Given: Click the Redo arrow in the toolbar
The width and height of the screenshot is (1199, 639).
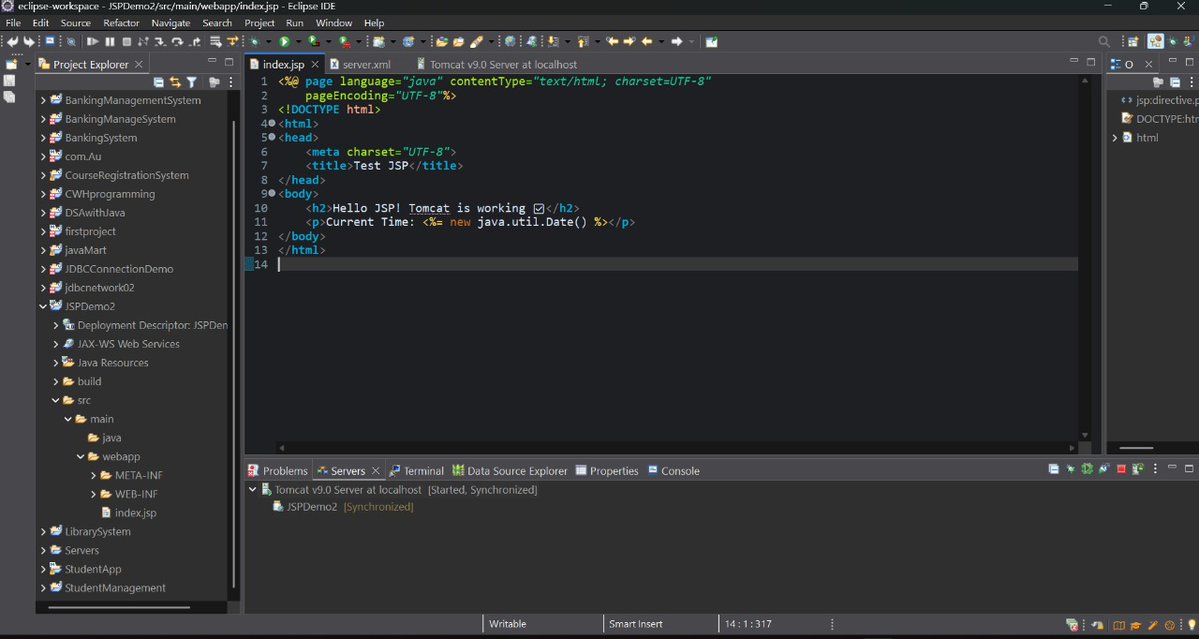Looking at the screenshot, I should (29, 41).
